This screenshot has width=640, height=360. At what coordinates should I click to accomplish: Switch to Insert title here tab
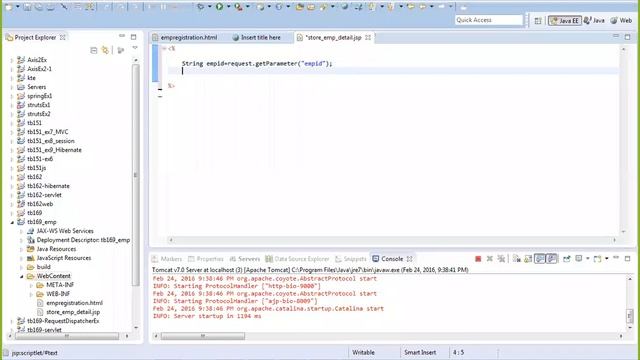[256, 38]
